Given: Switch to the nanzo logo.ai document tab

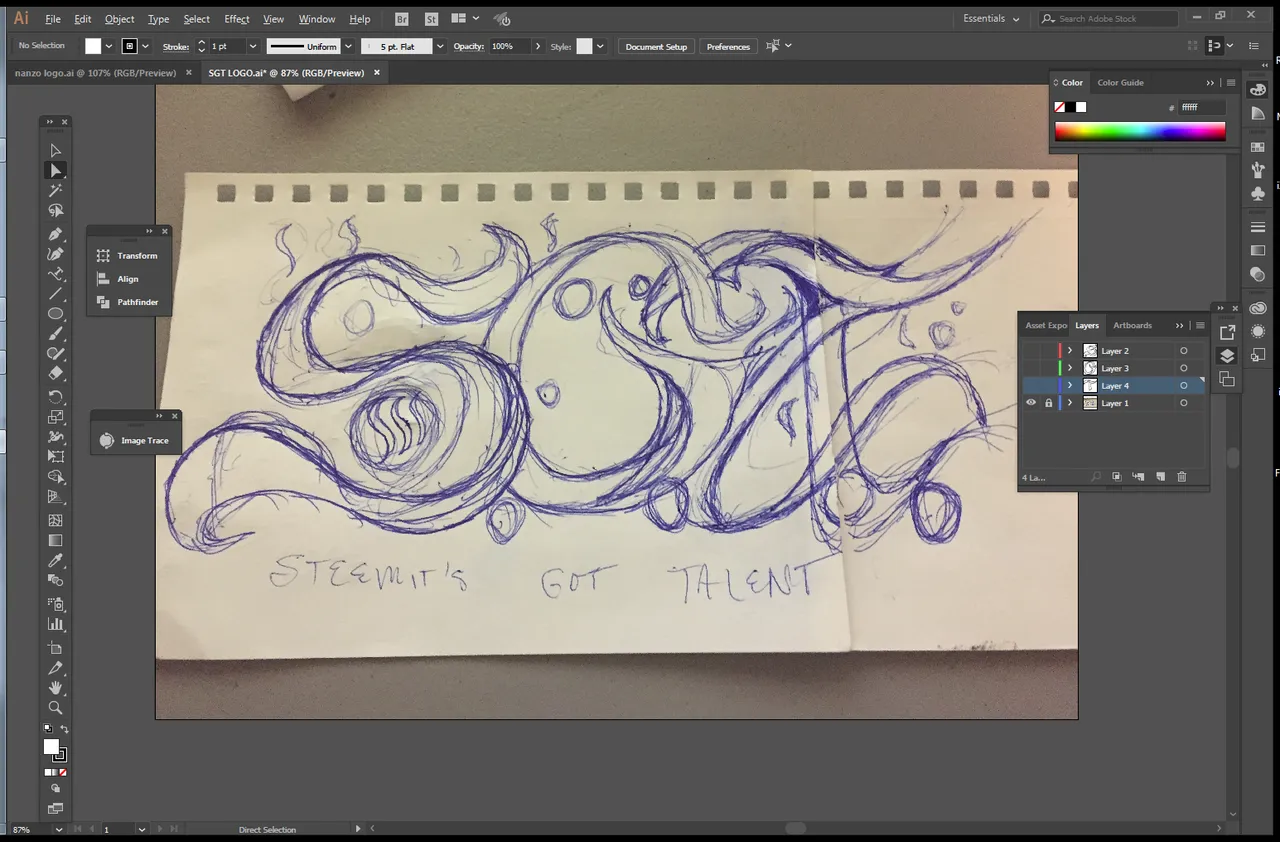Looking at the screenshot, I should click(95, 73).
